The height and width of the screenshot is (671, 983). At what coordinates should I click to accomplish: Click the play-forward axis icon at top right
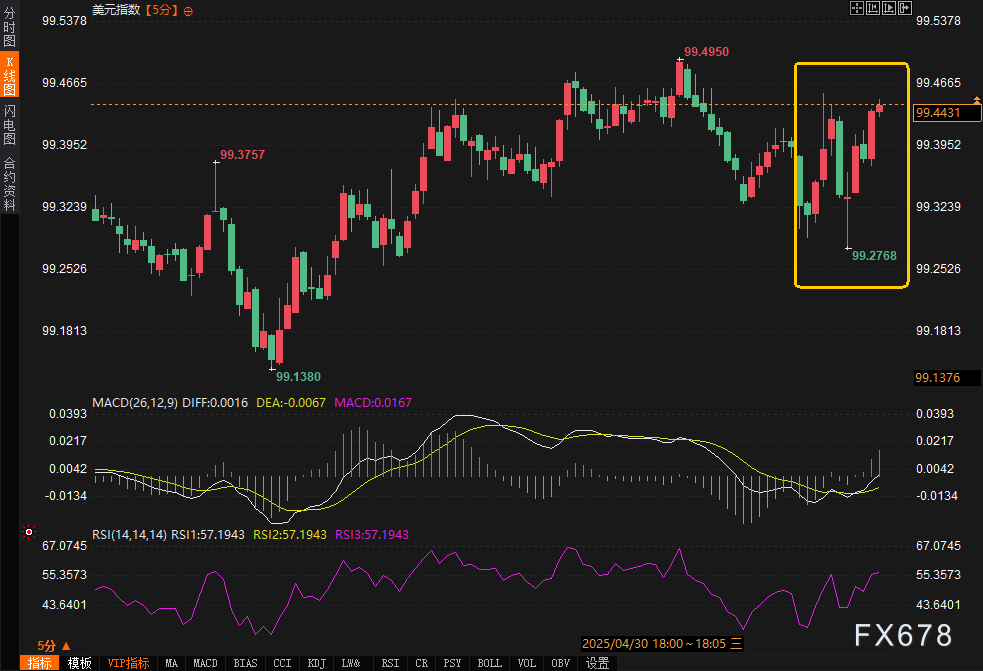pyautogui.click(x=889, y=8)
